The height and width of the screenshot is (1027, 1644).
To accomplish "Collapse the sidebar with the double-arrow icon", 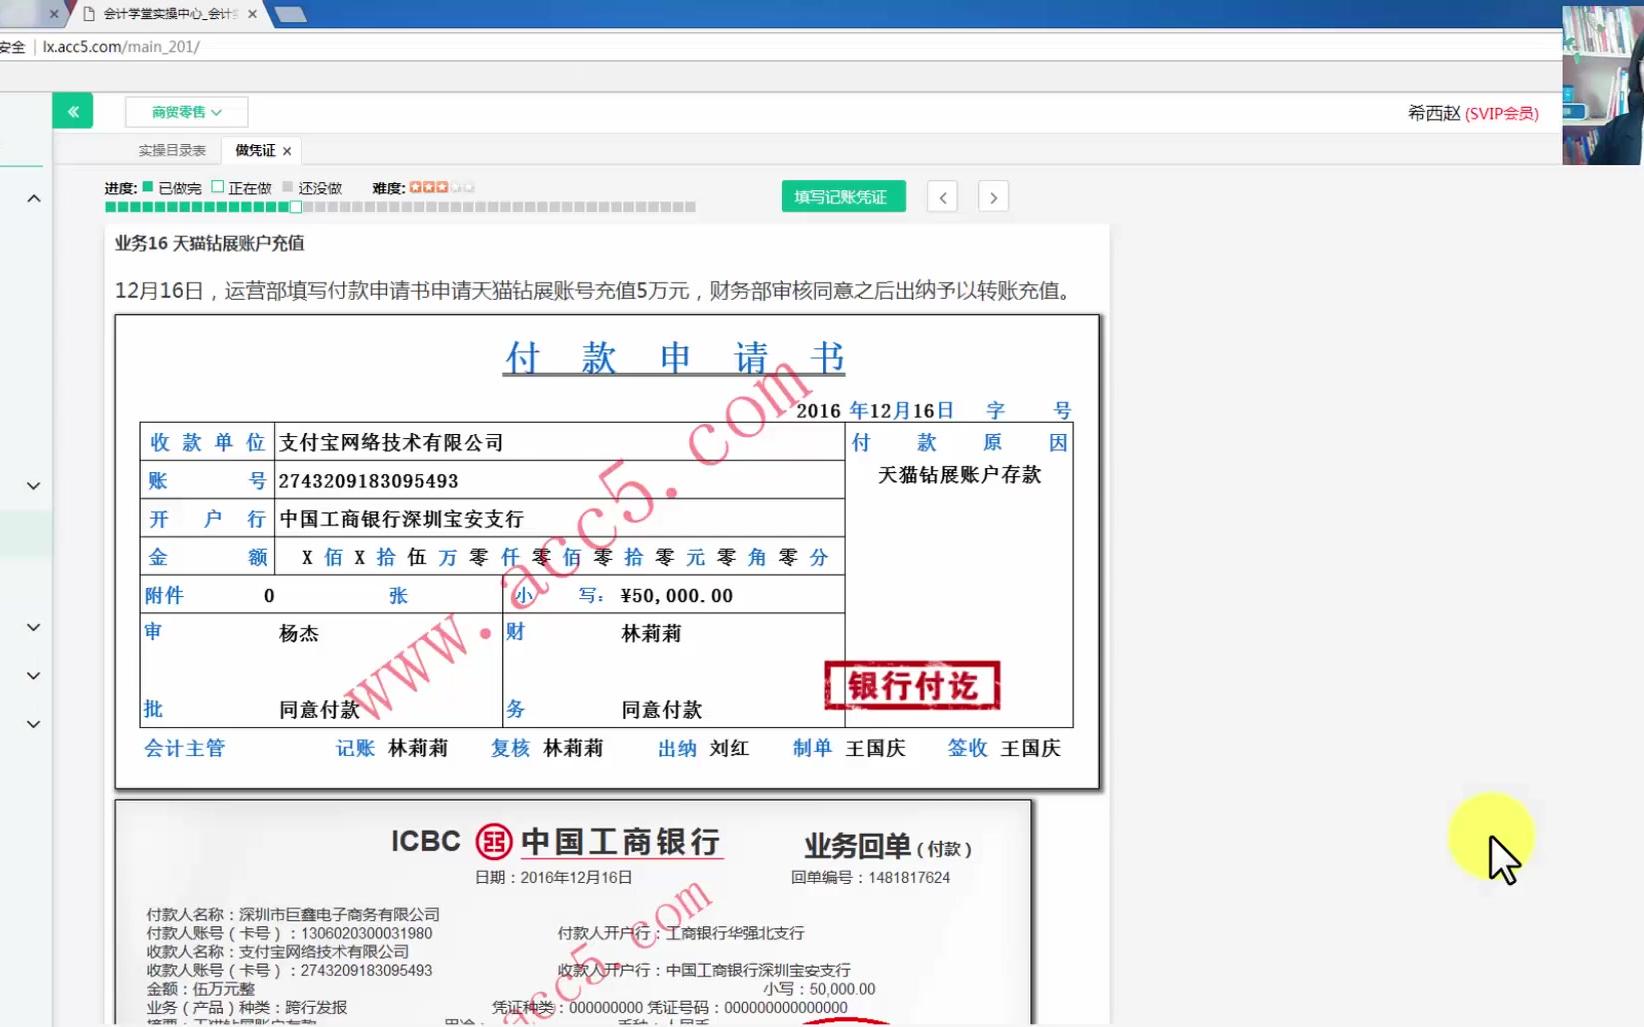I will pyautogui.click(x=72, y=110).
